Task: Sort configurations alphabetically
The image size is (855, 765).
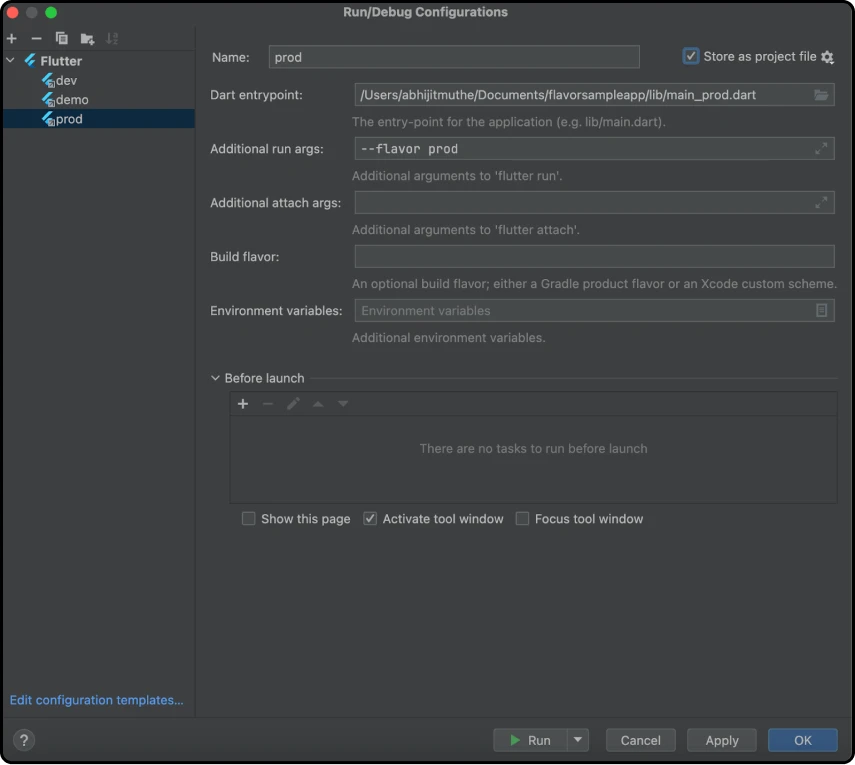Action: 112,38
